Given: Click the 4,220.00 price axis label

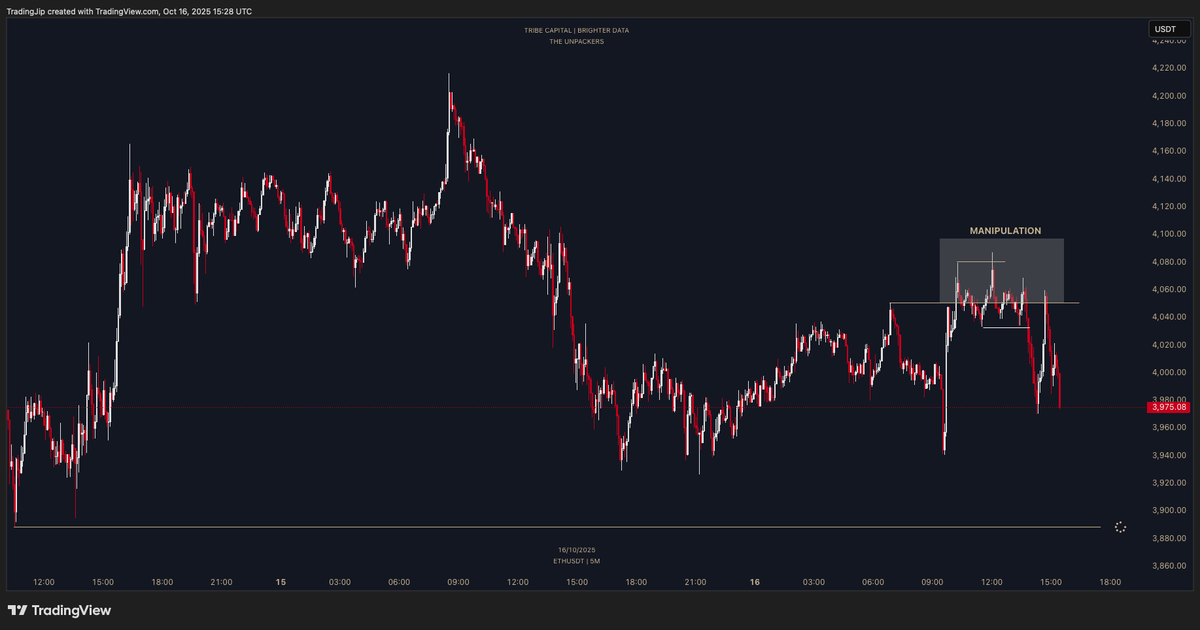Looking at the screenshot, I should pyautogui.click(x=1168, y=68).
